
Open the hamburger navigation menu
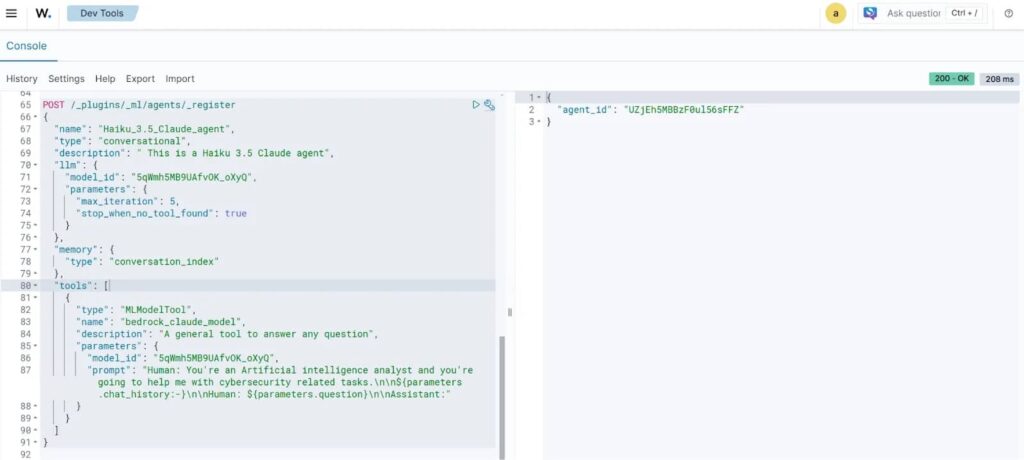(12, 13)
